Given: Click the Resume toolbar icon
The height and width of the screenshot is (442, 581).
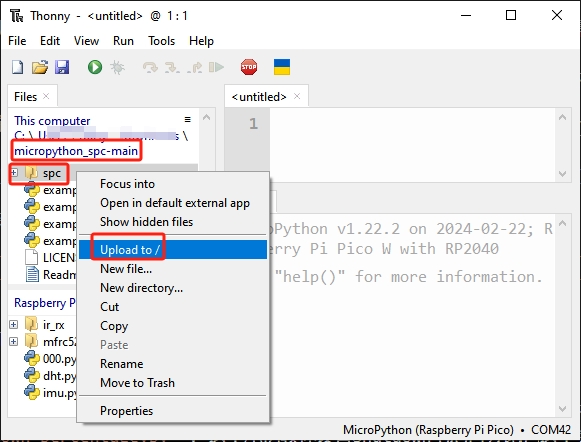Looking at the screenshot, I should click(x=216, y=67).
